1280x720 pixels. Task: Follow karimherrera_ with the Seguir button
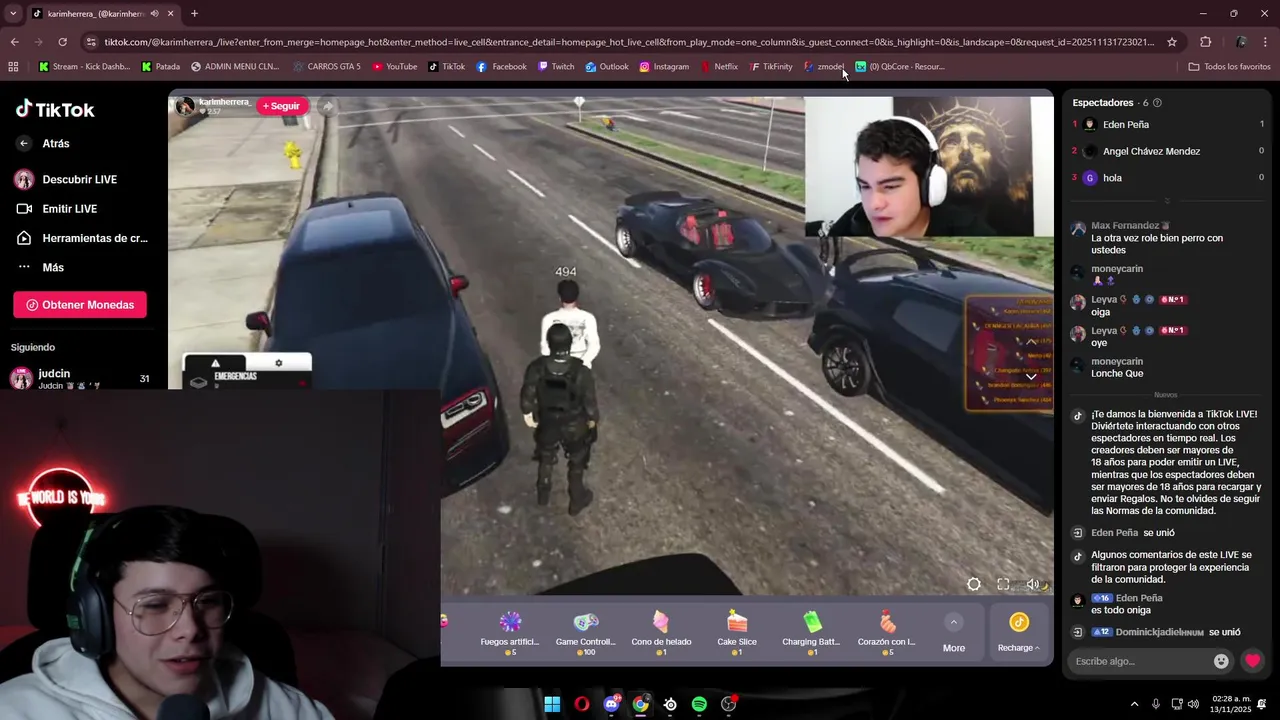tap(281, 106)
